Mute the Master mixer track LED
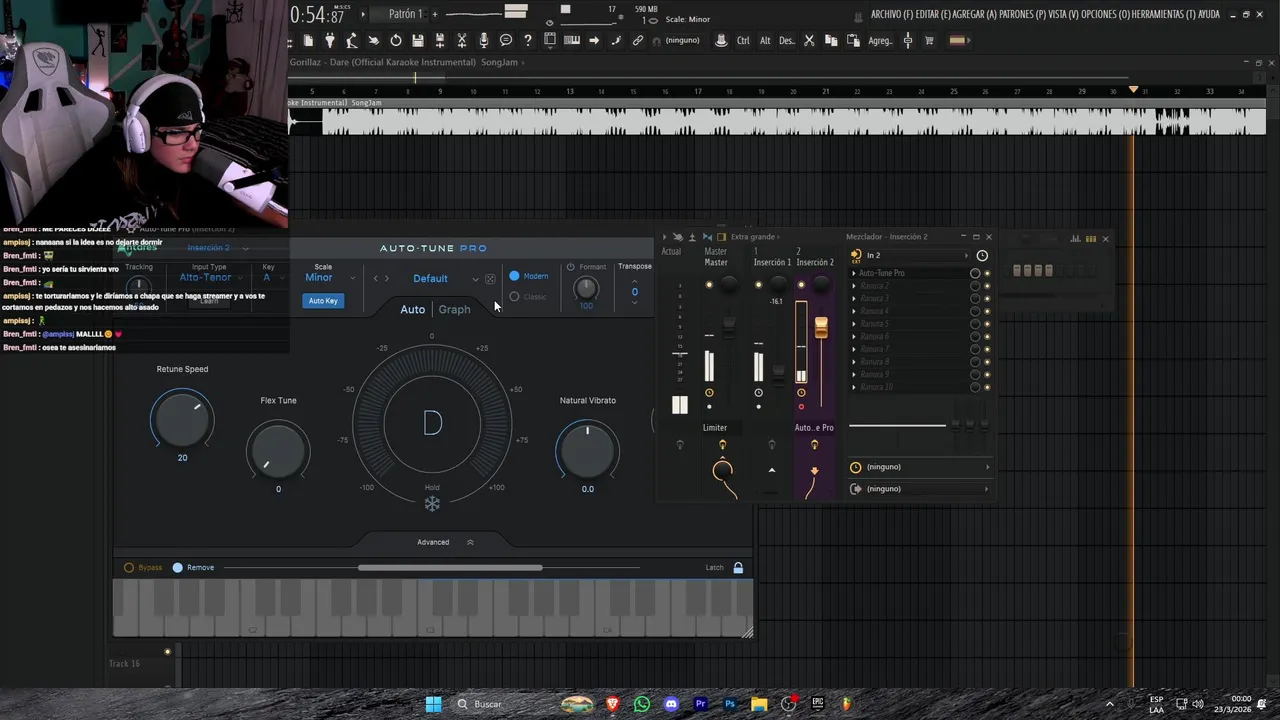1280x720 pixels. pyautogui.click(x=709, y=285)
